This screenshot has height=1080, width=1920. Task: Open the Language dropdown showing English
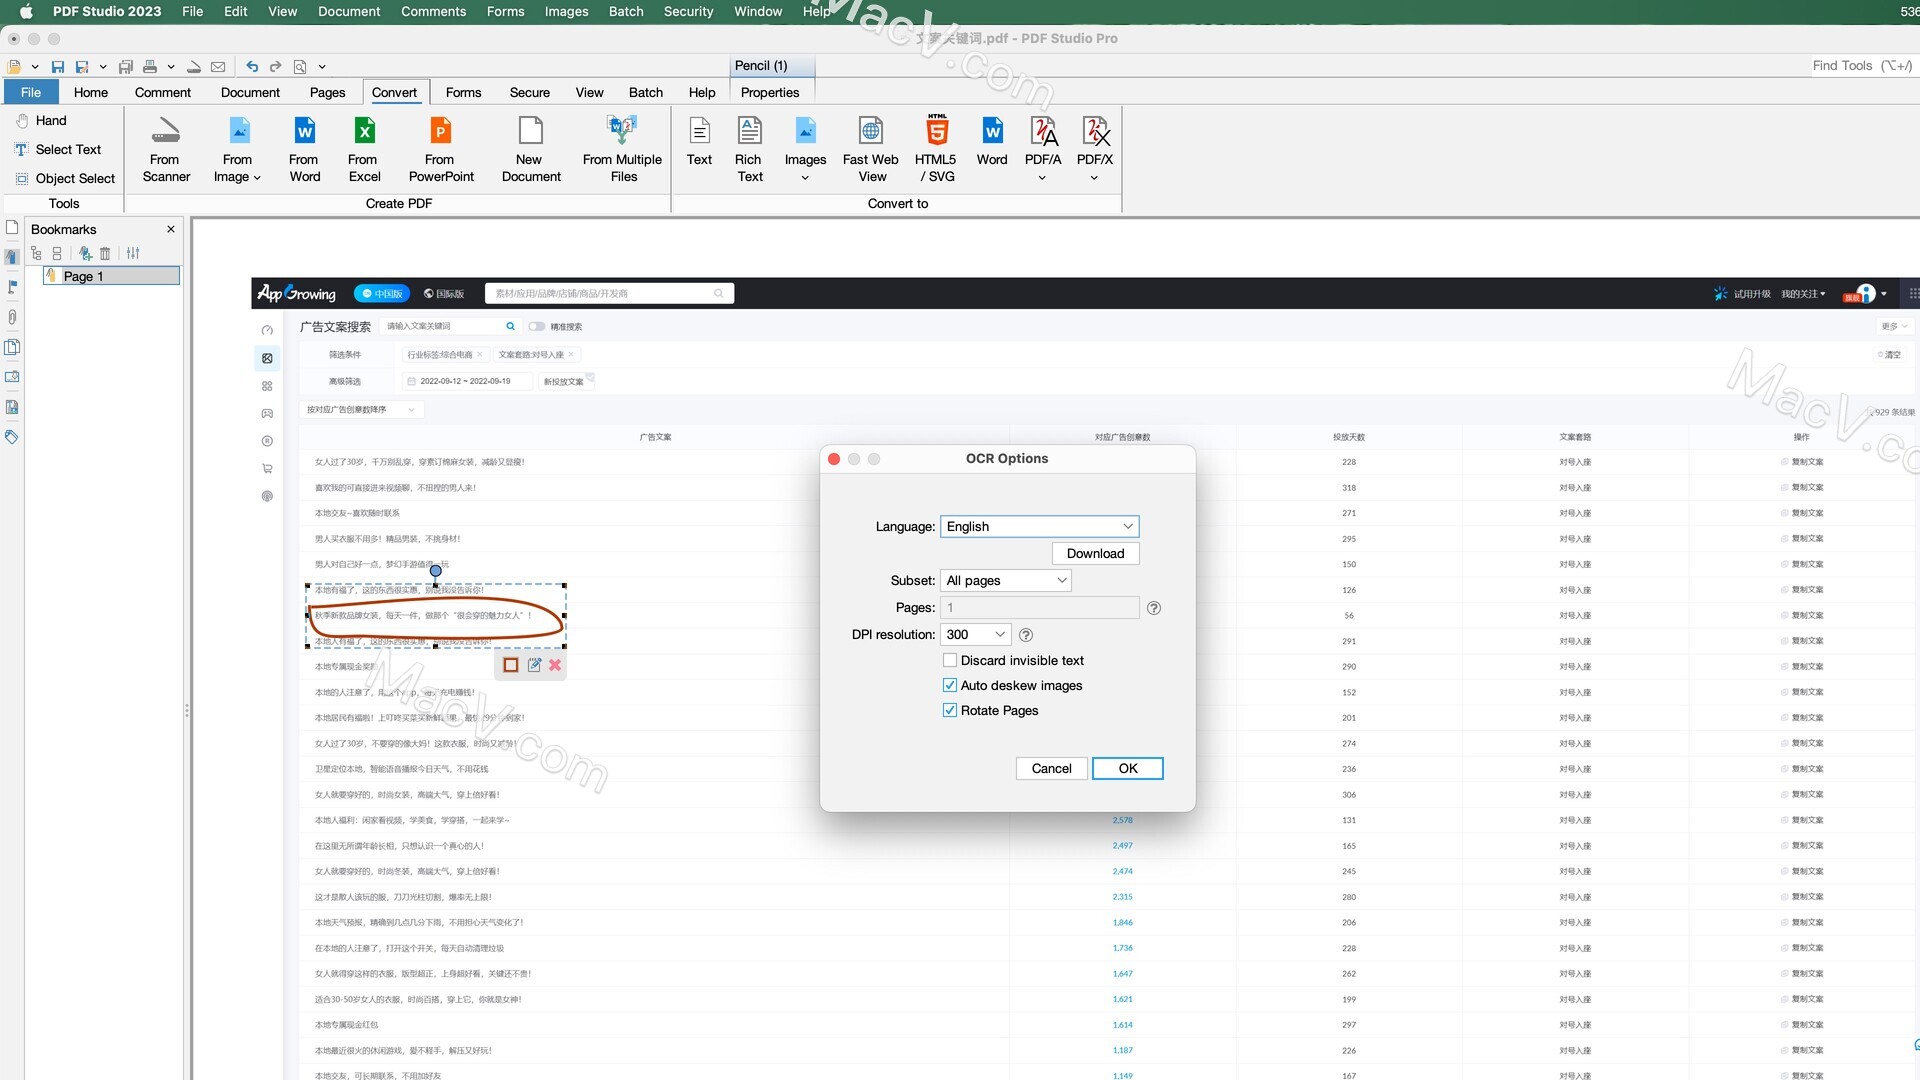(1040, 526)
